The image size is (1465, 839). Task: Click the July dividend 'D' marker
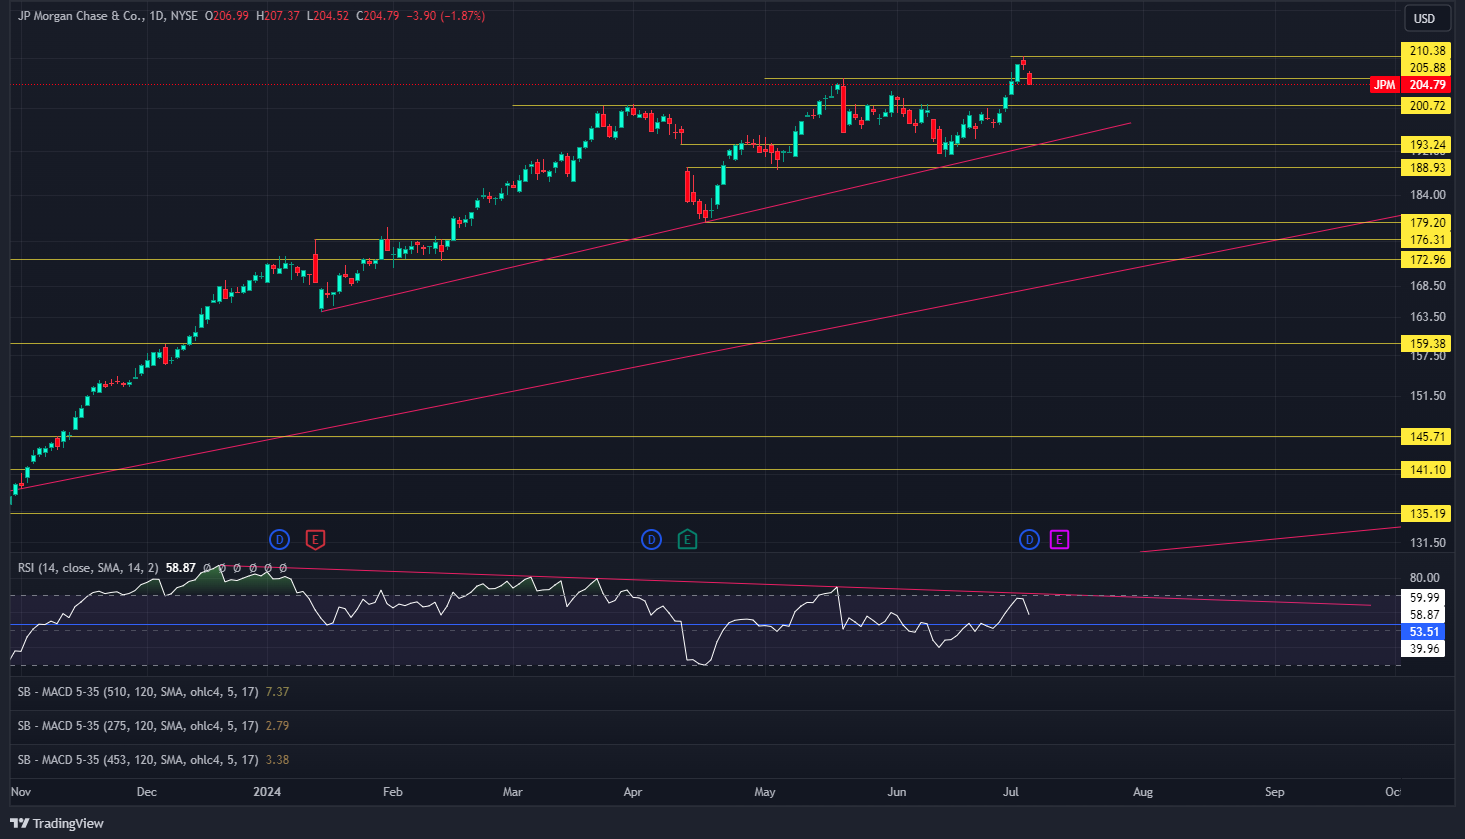[1029, 540]
